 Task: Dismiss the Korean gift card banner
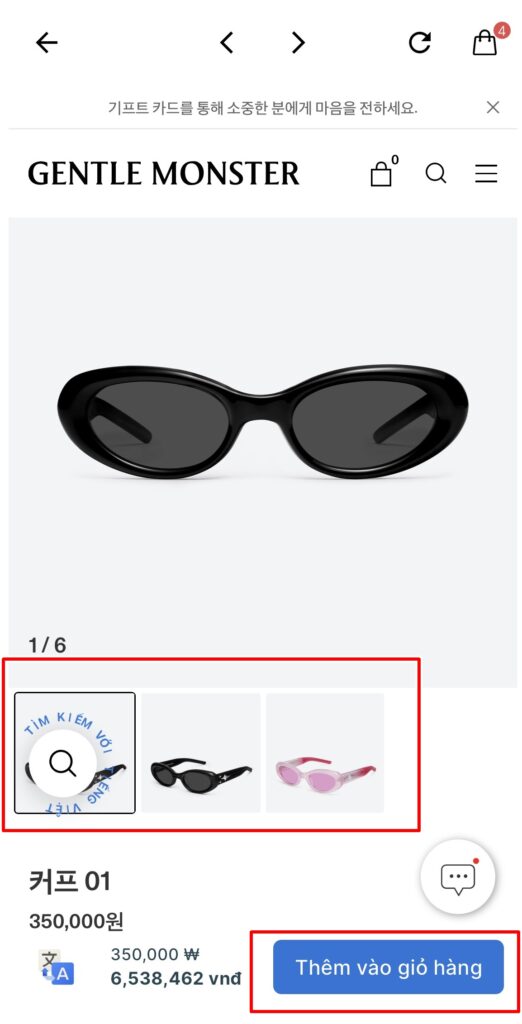493,107
